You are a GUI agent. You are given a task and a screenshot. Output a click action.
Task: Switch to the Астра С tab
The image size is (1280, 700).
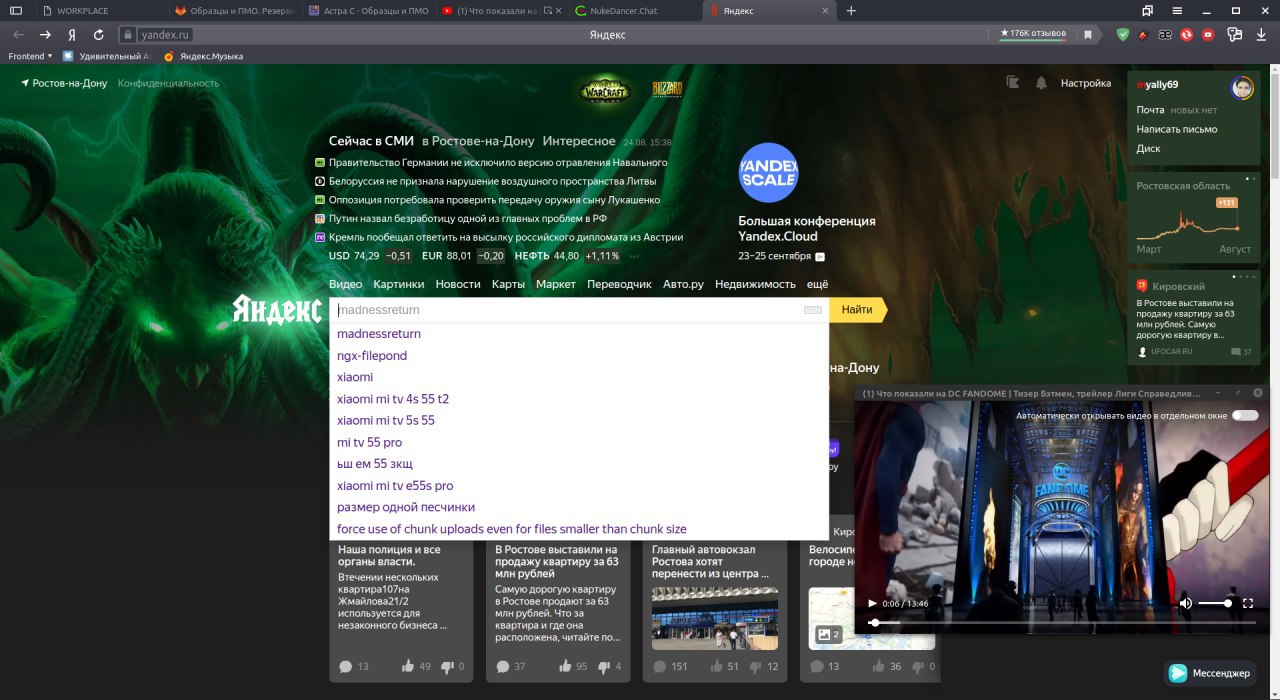point(367,10)
